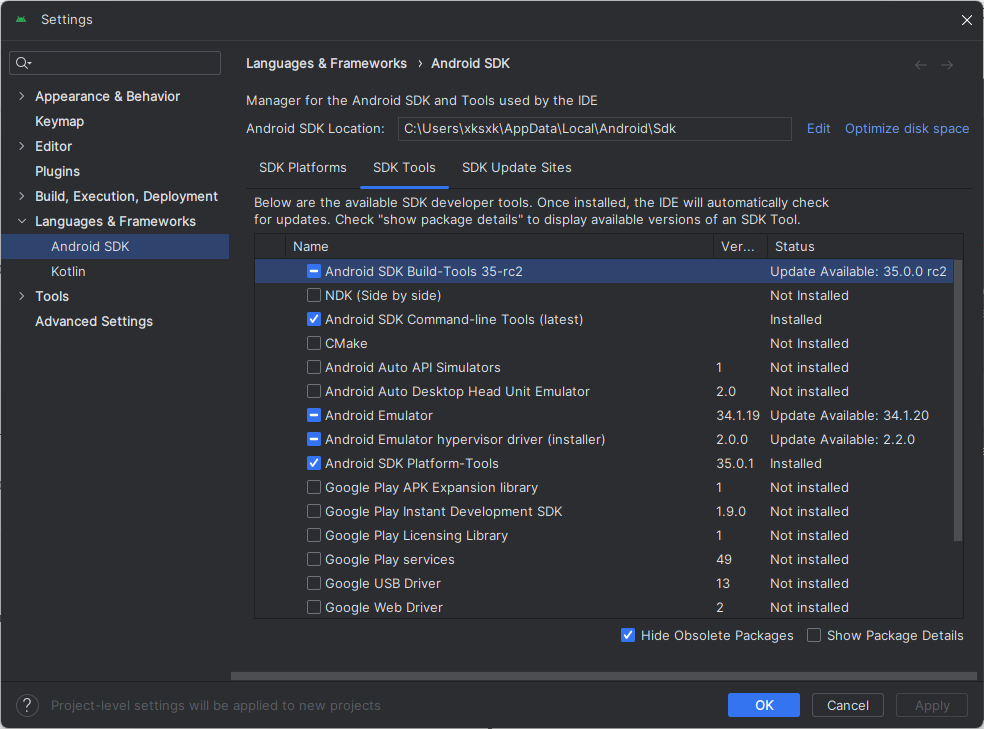Collapse the Languages & Frameworks section
The width and height of the screenshot is (984, 729).
22,221
